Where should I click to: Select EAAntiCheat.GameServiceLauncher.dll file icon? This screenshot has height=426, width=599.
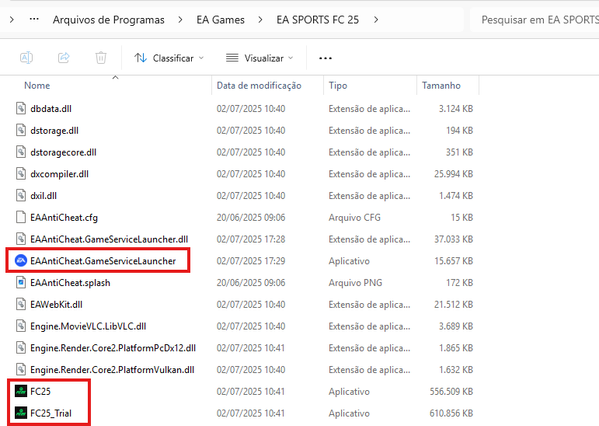coord(21,239)
